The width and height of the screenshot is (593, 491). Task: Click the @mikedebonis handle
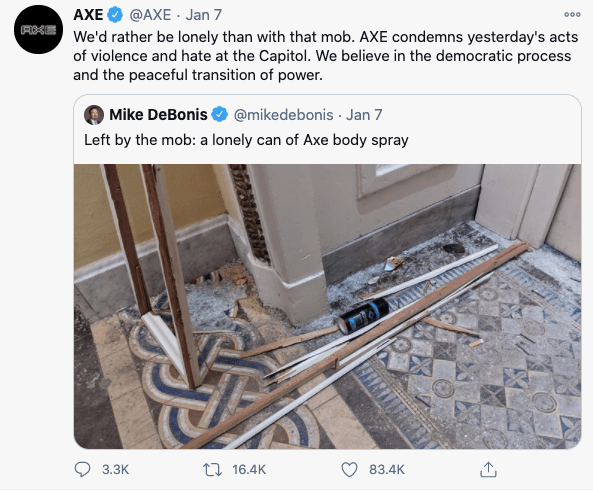click(x=283, y=115)
